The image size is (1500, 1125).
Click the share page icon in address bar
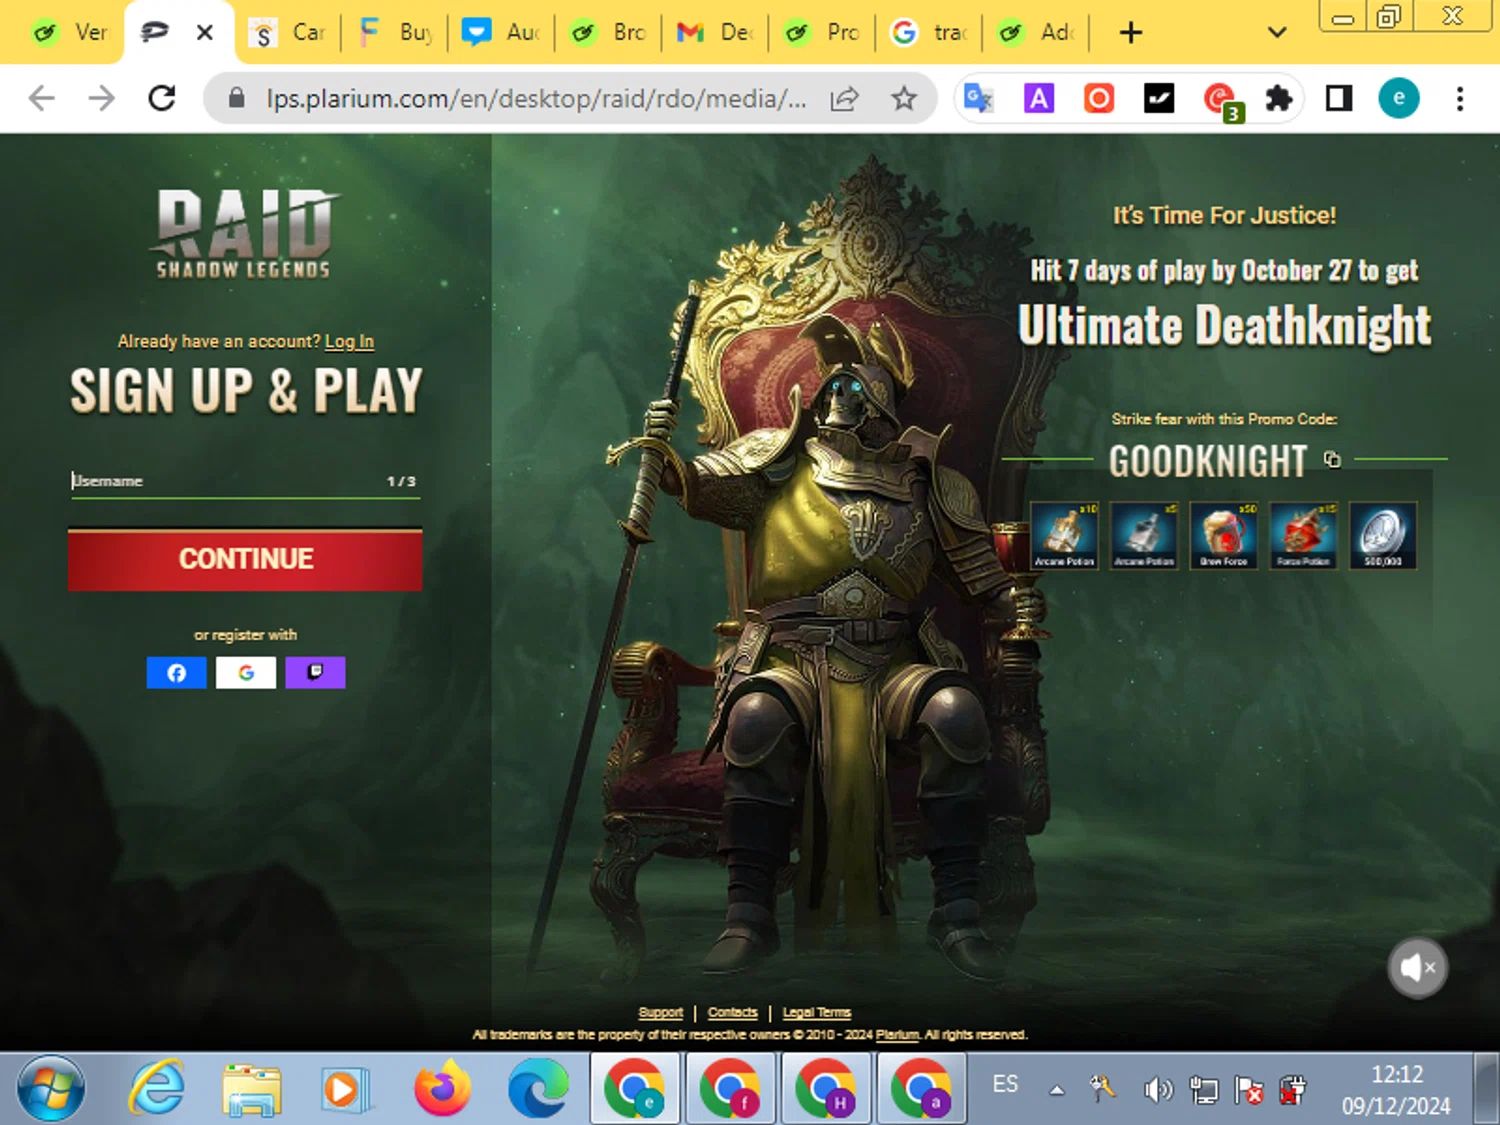tap(845, 98)
